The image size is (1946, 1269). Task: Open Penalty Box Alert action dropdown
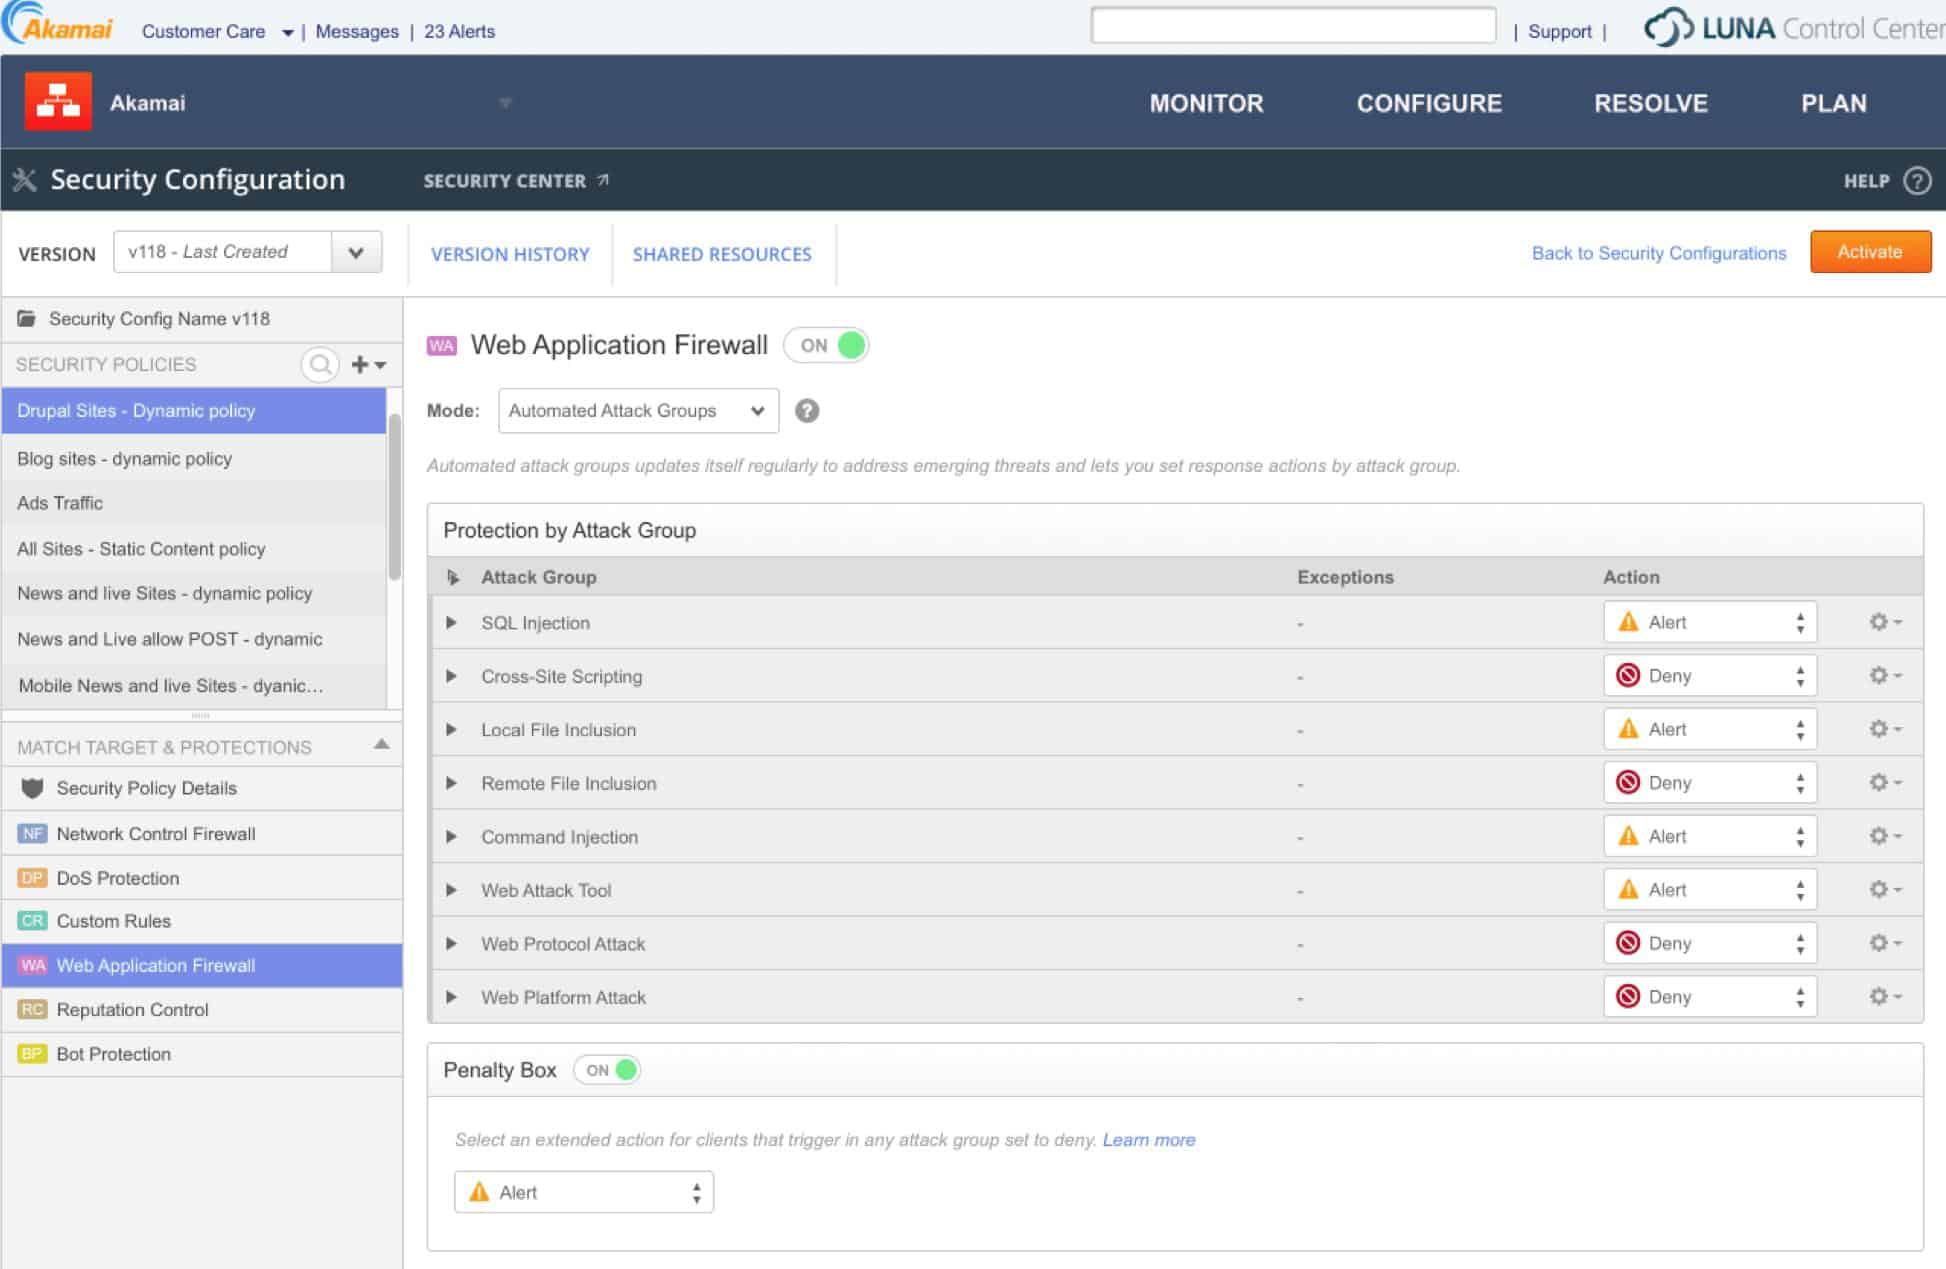584,1192
